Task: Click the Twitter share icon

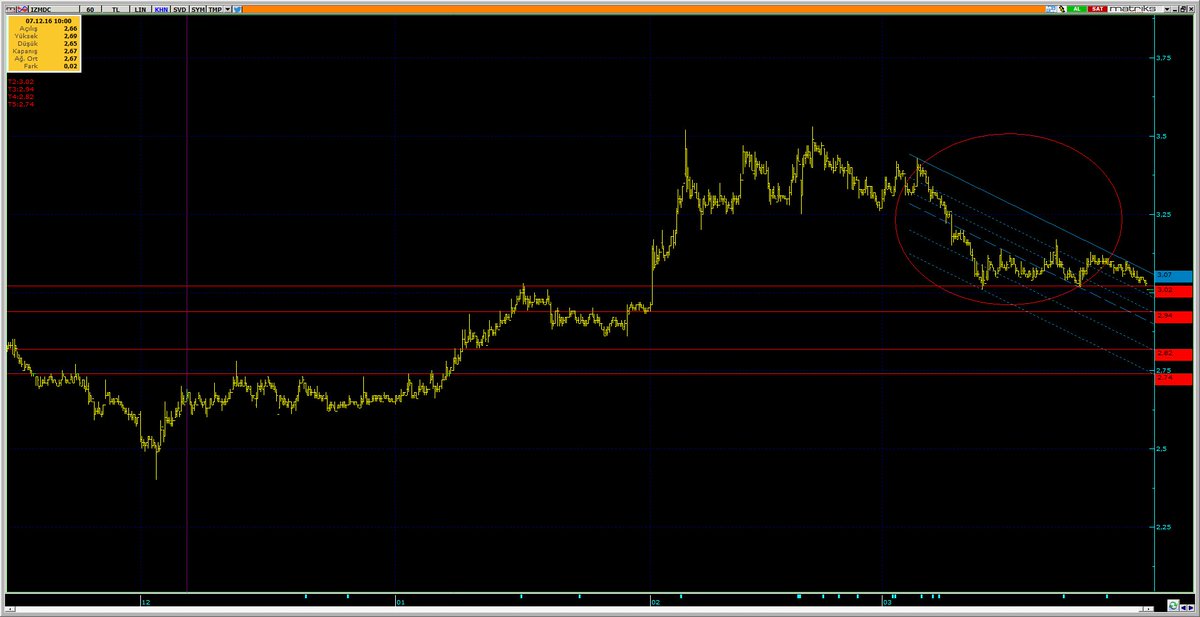Action: [x=237, y=9]
